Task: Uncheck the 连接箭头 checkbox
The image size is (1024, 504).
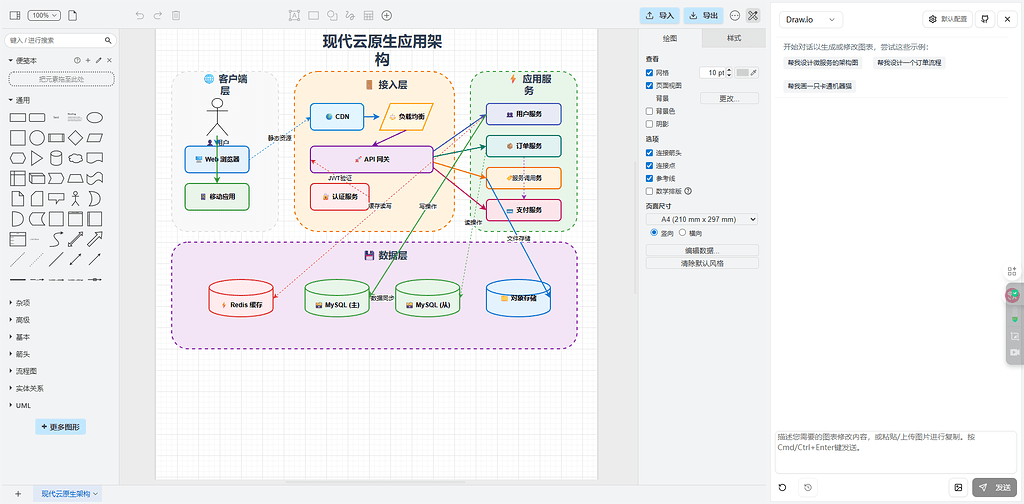Action: pyautogui.click(x=649, y=153)
